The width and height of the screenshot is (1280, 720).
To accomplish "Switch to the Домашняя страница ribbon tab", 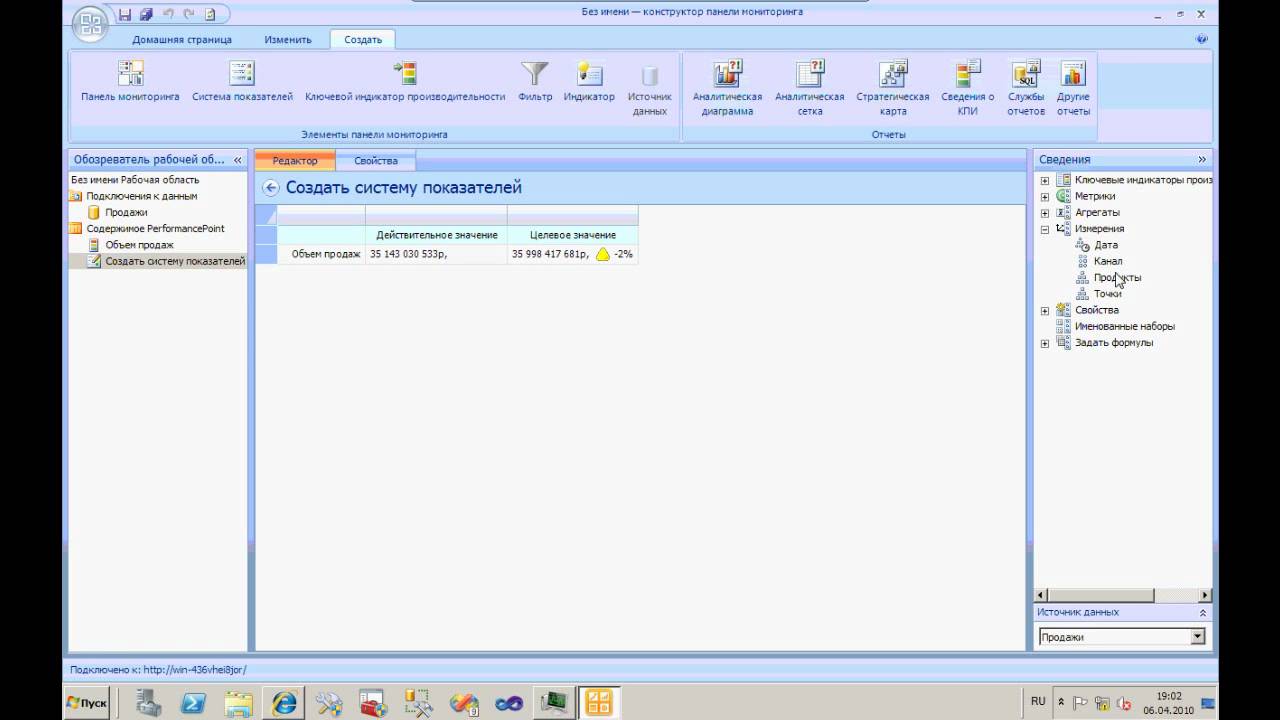I will click(x=182, y=40).
